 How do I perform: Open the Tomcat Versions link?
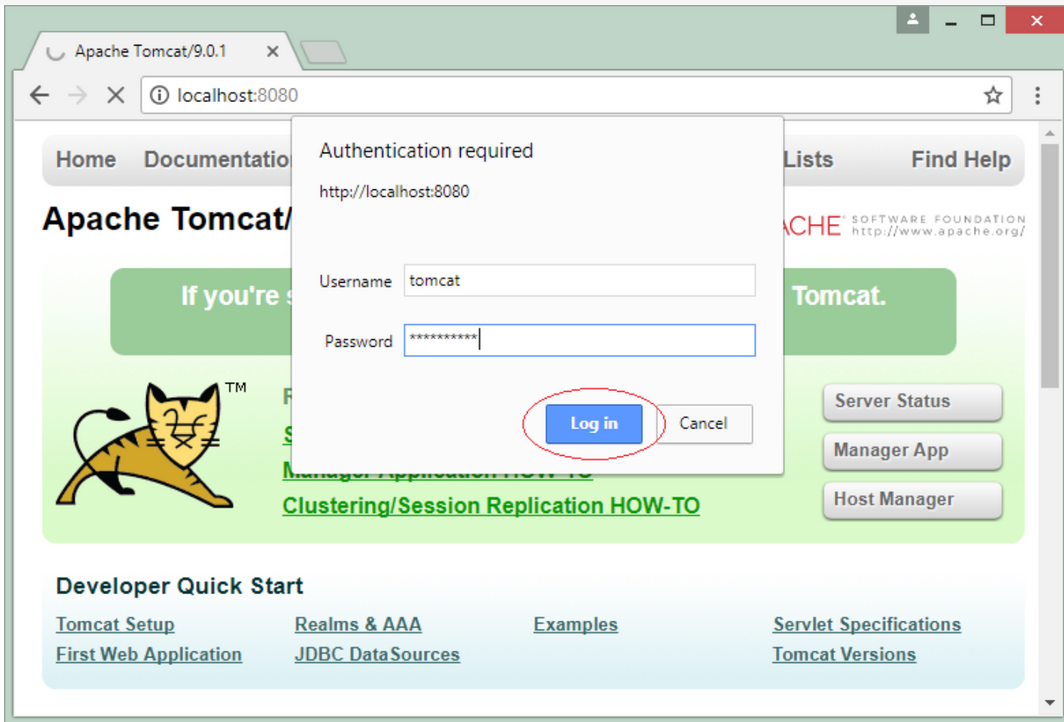click(843, 655)
